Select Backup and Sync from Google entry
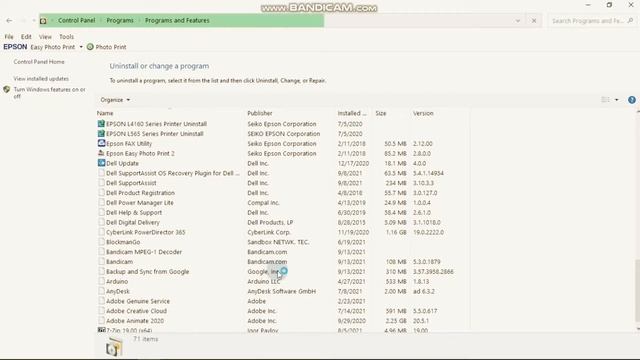Viewport: 640px width, 360px height. point(147,271)
